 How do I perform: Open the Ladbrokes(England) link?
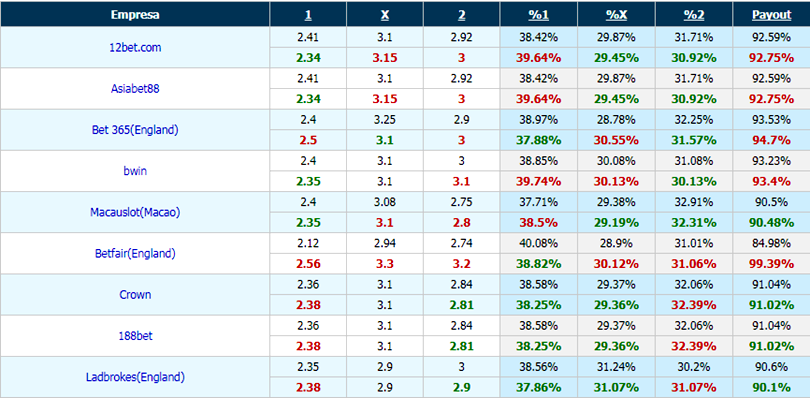[135, 377]
